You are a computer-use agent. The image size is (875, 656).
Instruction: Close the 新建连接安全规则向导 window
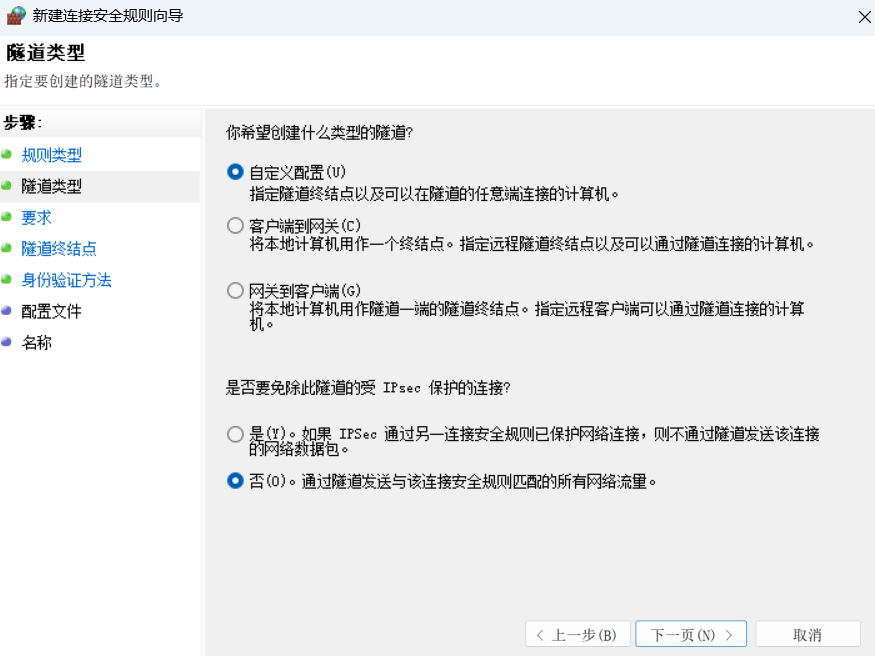click(864, 17)
